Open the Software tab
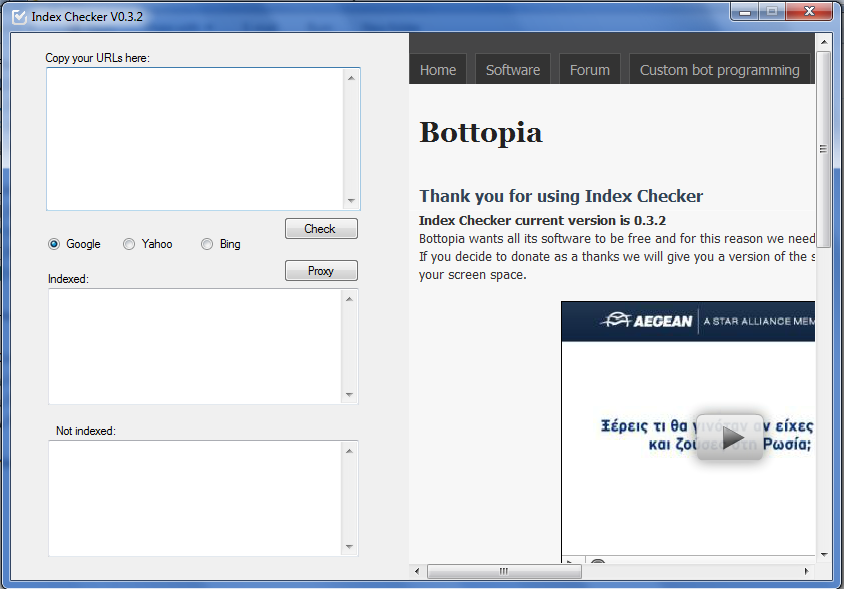844x589 pixels. 513,69
